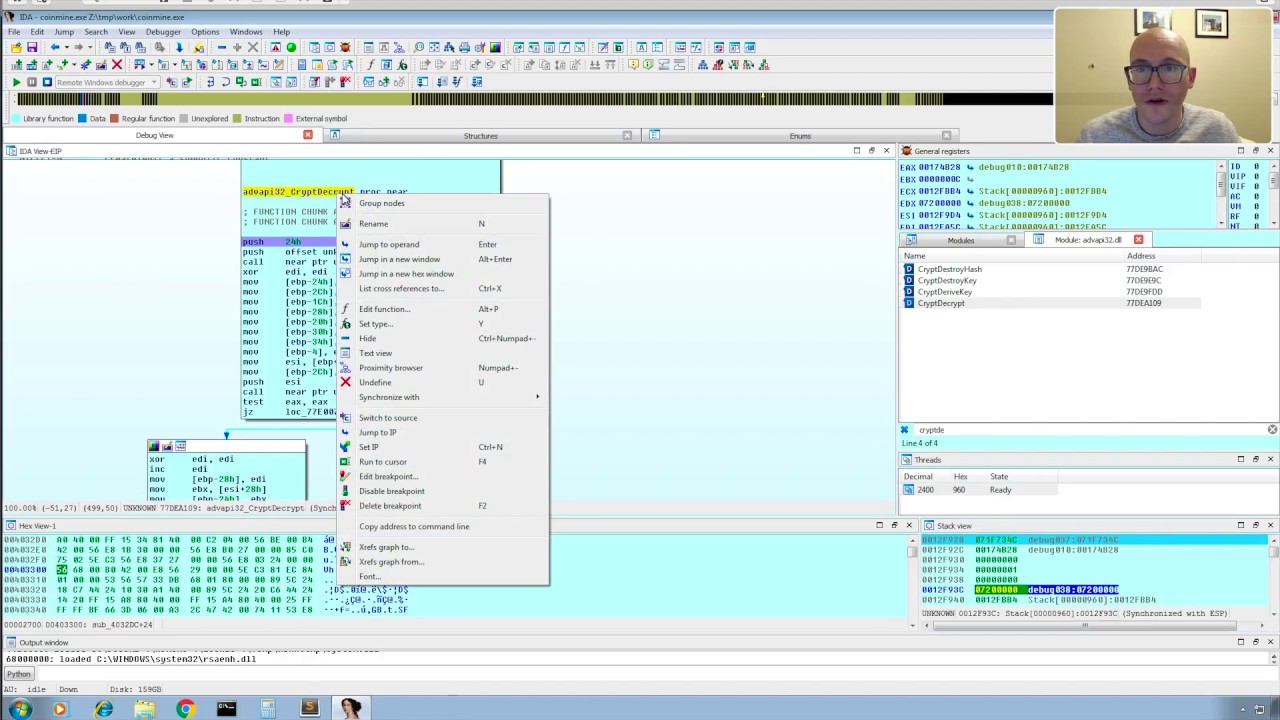Select Delete breakpoint in context menu
The width and height of the screenshot is (1280, 720).
[443, 506]
